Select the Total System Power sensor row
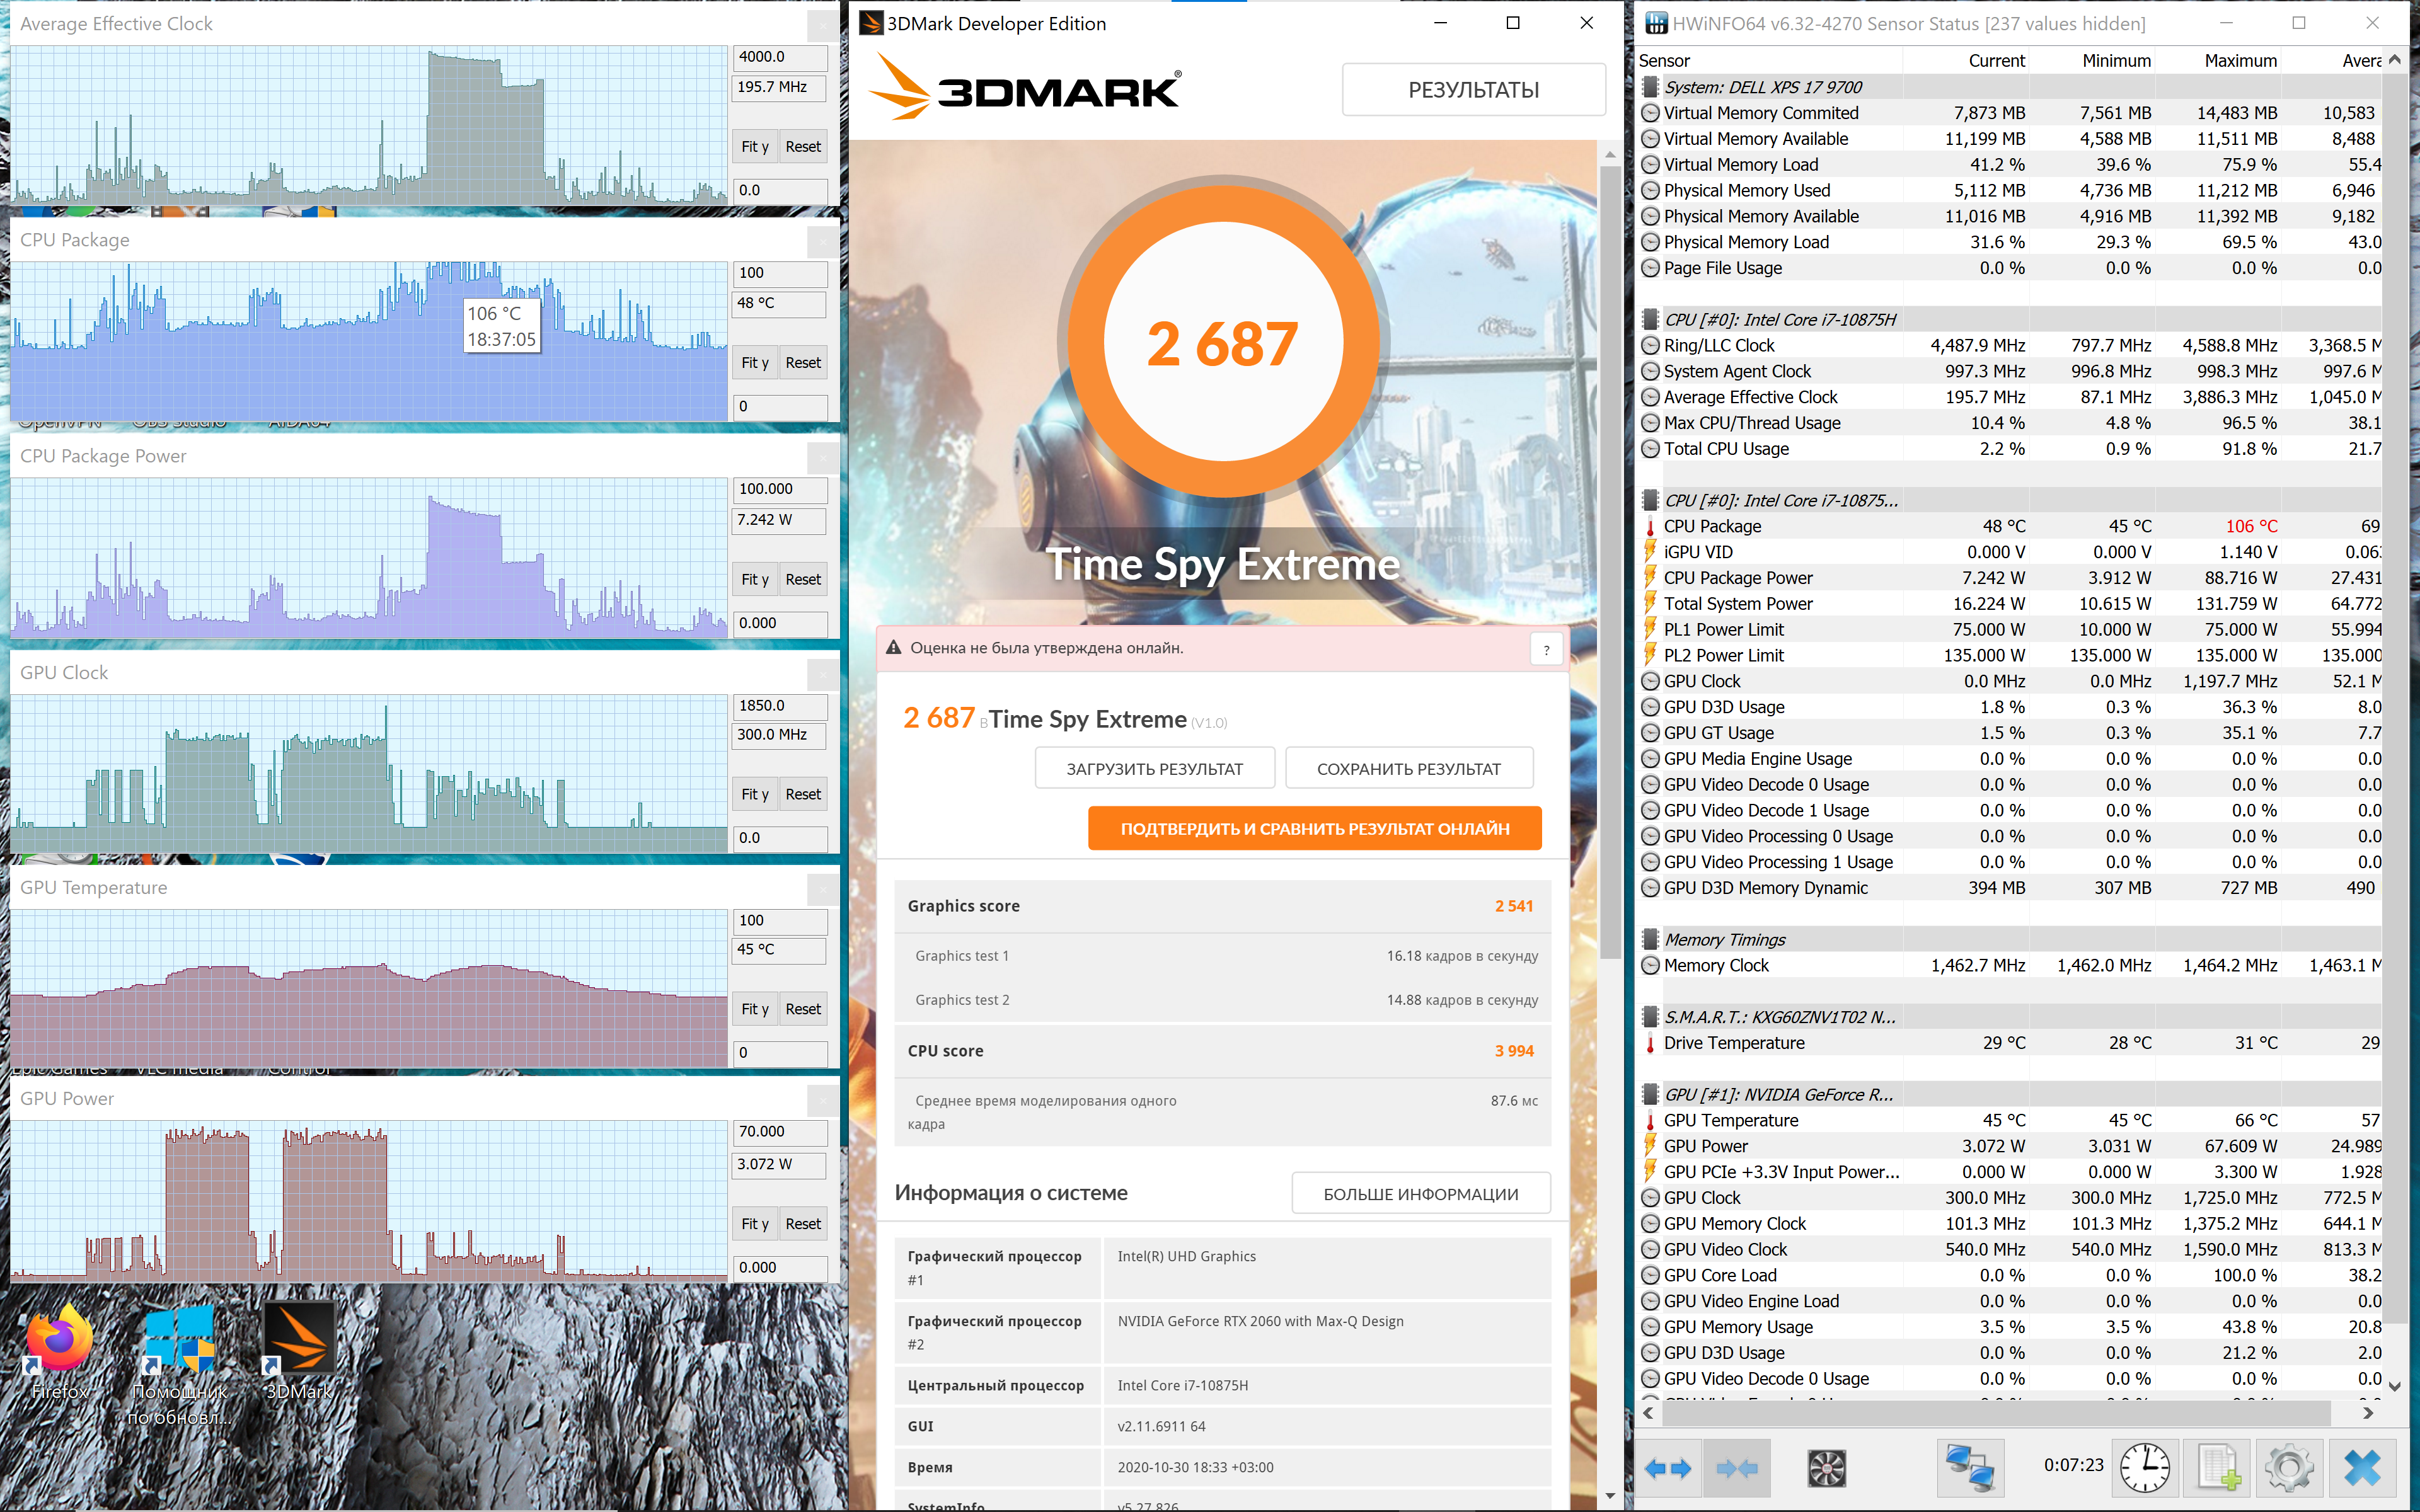This screenshot has width=2420, height=1512. coord(2009,604)
